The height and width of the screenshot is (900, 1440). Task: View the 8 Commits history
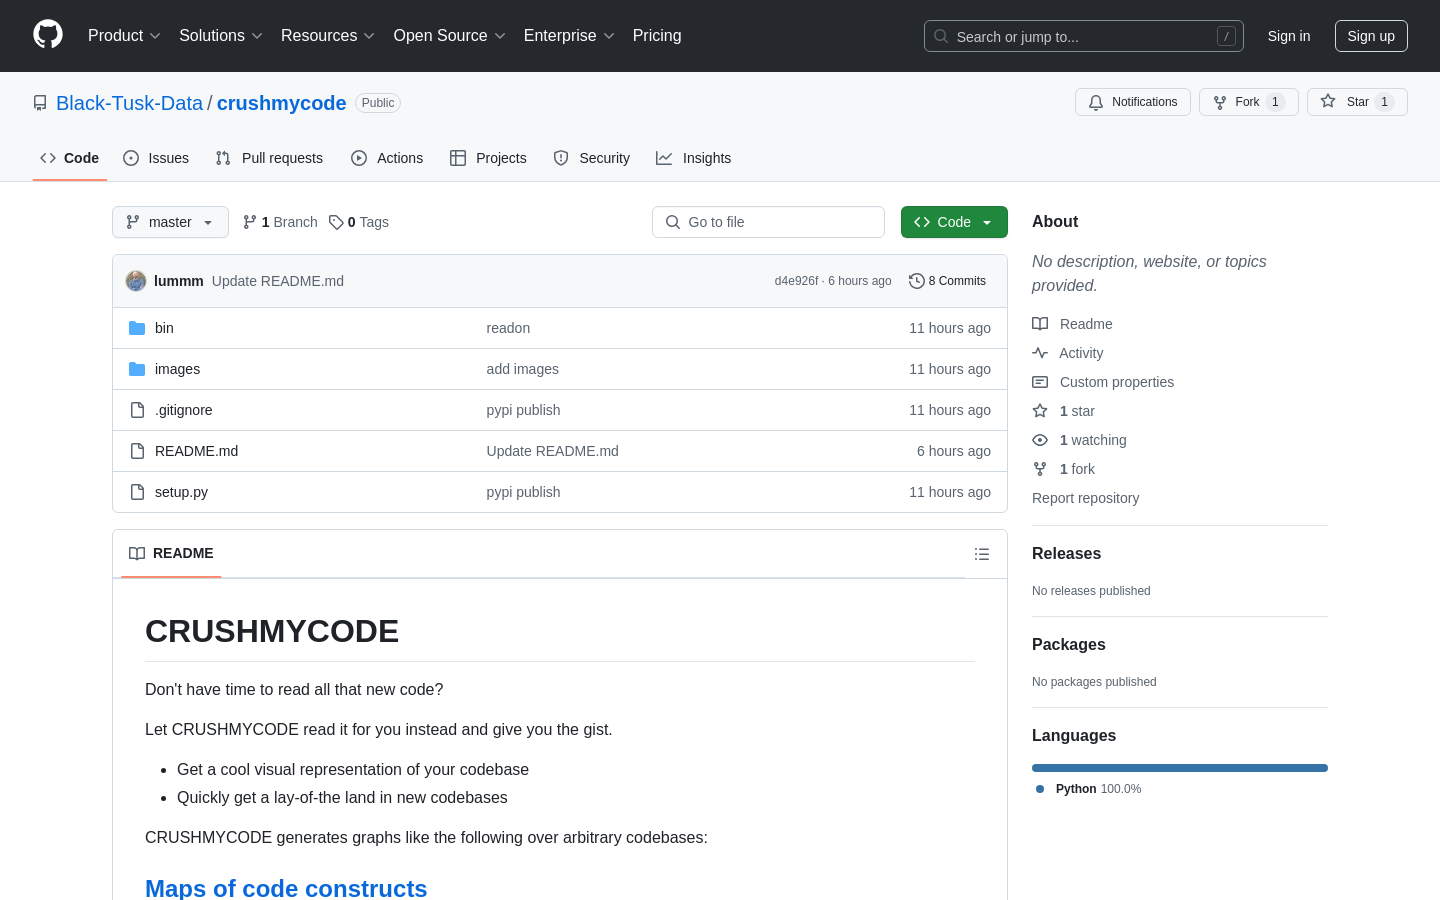[x=947, y=281]
